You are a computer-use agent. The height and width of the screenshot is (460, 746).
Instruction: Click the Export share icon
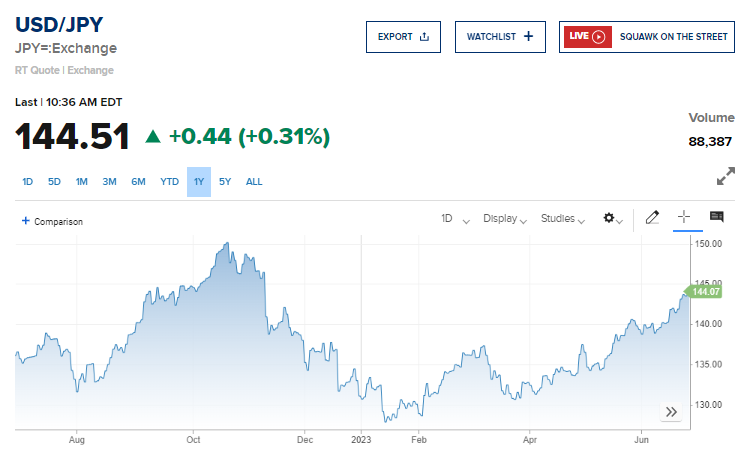coord(424,37)
